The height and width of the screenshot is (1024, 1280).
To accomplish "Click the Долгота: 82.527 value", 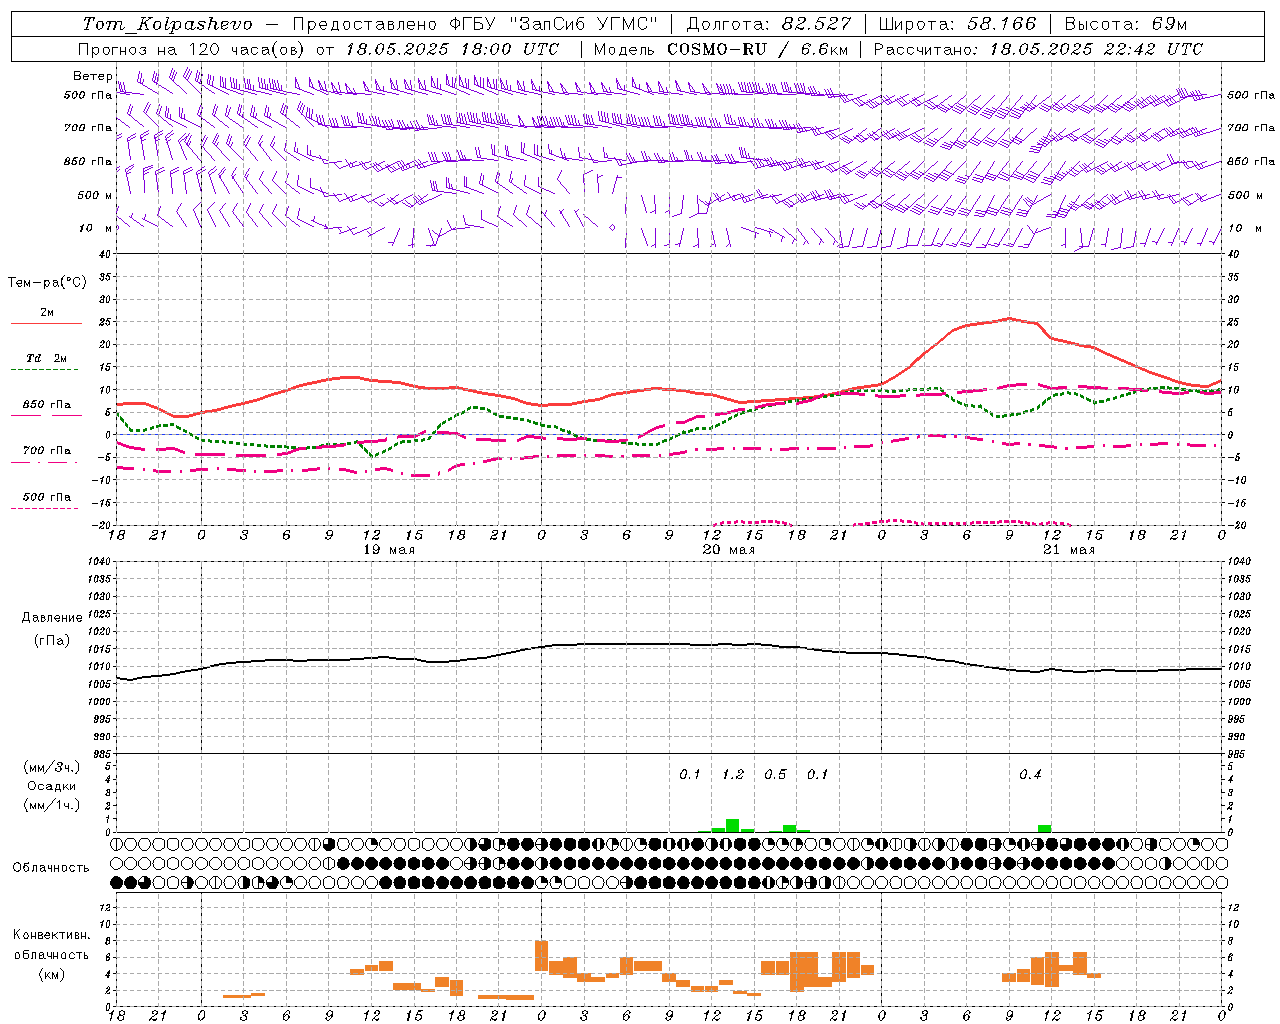I will (x=769, y=24).
